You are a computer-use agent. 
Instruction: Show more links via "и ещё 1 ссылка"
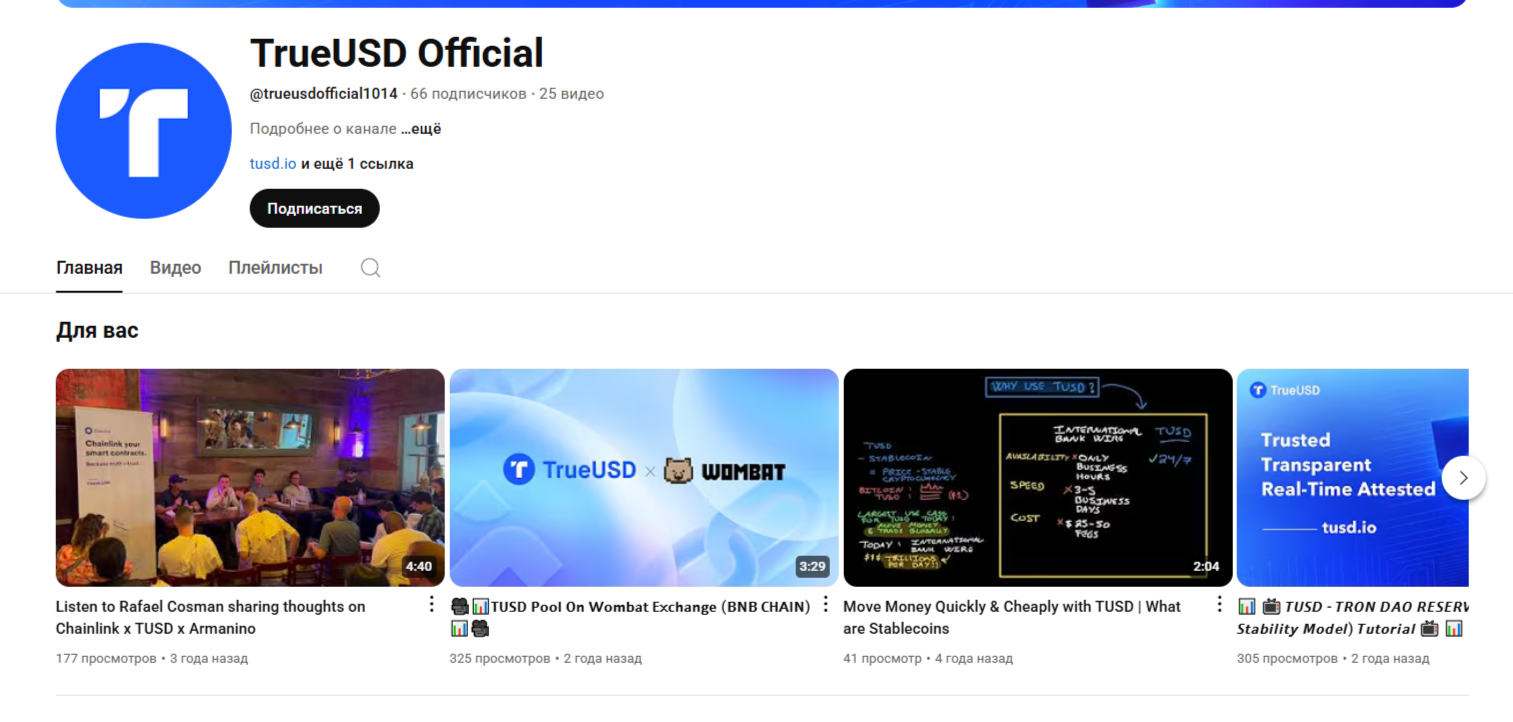357,164
